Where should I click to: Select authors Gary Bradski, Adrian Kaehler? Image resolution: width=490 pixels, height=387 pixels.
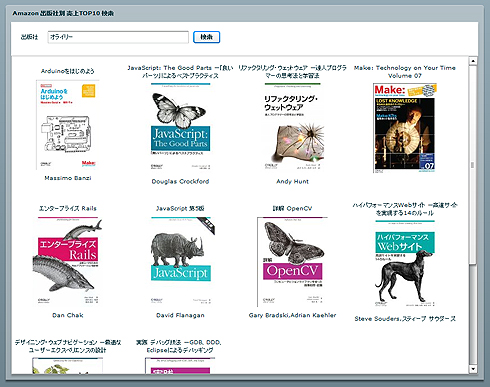(292, 315)
